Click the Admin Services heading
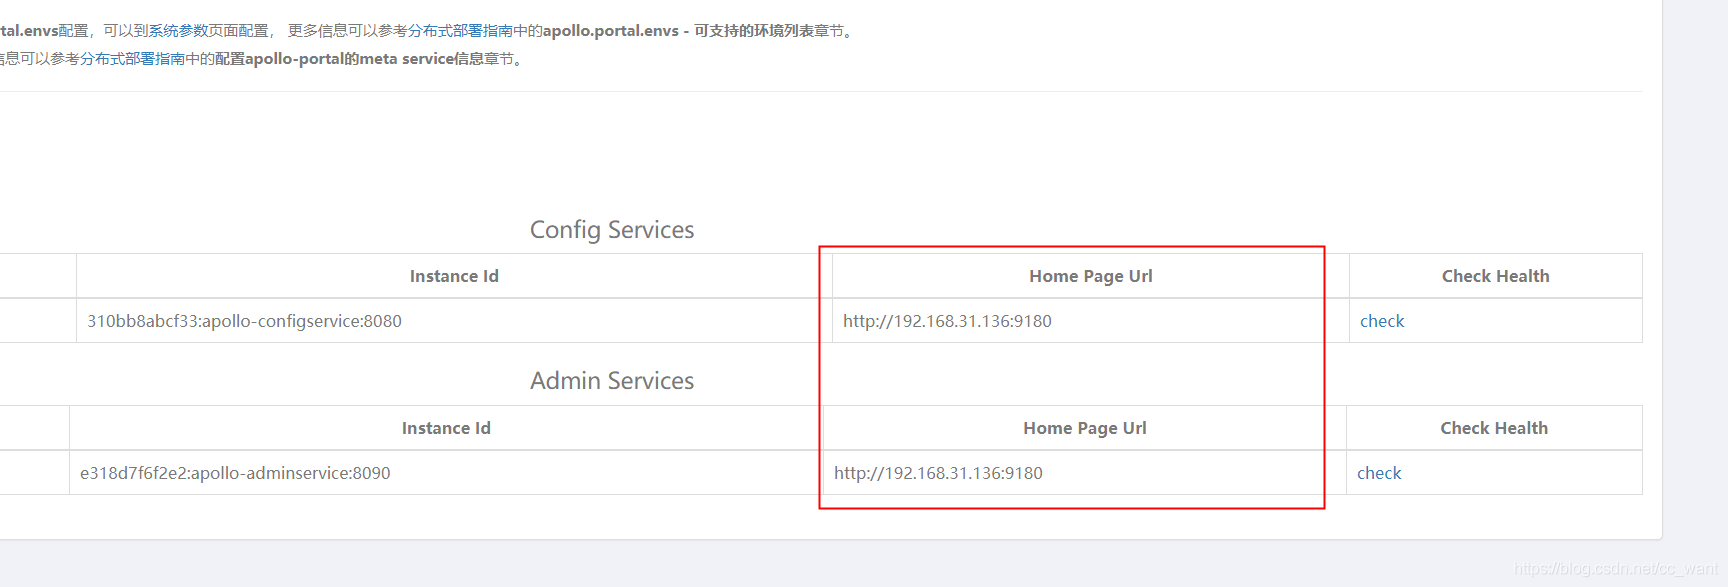 pyautogui.click(x=611, y=381)
